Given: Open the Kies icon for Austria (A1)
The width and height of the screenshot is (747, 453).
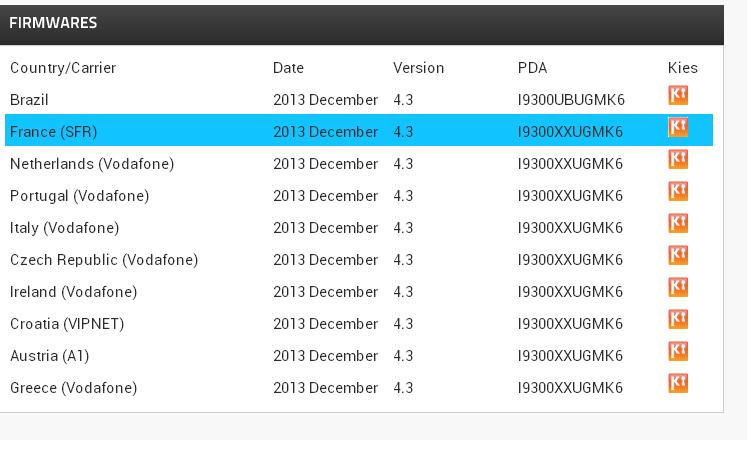Looking at the screenshot, I should [678, 351].
